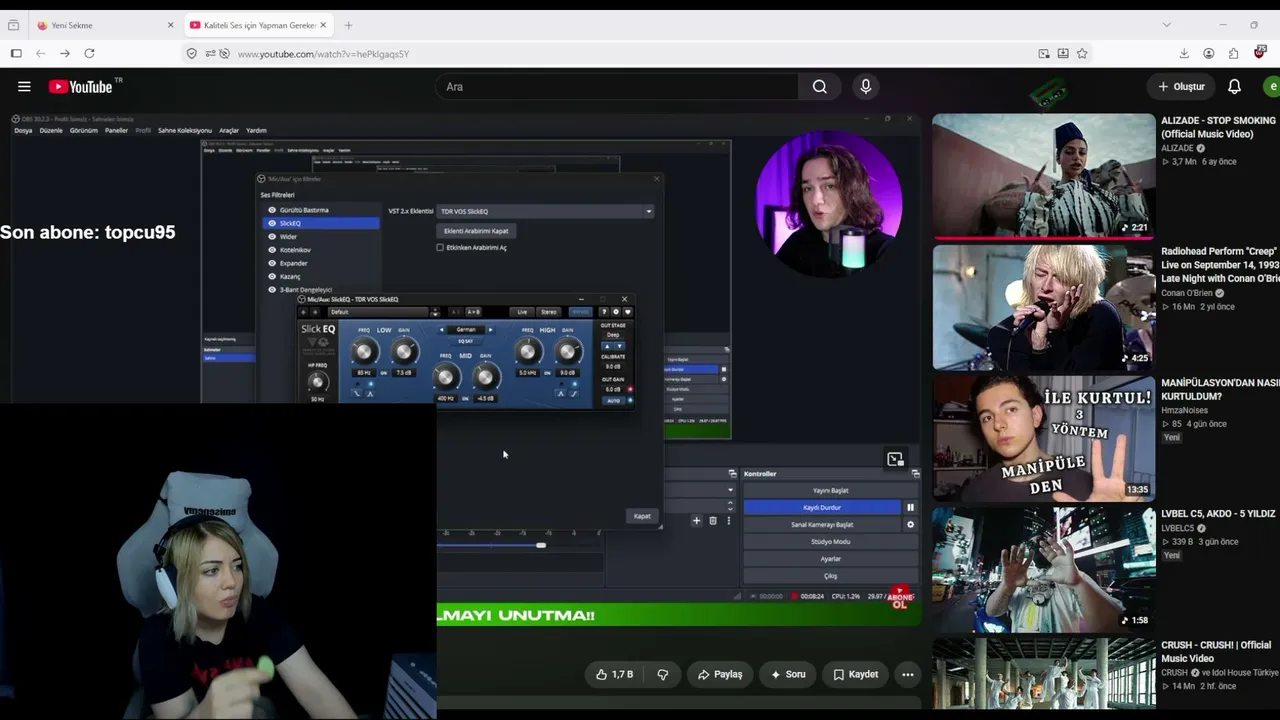
Task: Open the Görünüm menu in OBS
Action: [x=84, y=131]
